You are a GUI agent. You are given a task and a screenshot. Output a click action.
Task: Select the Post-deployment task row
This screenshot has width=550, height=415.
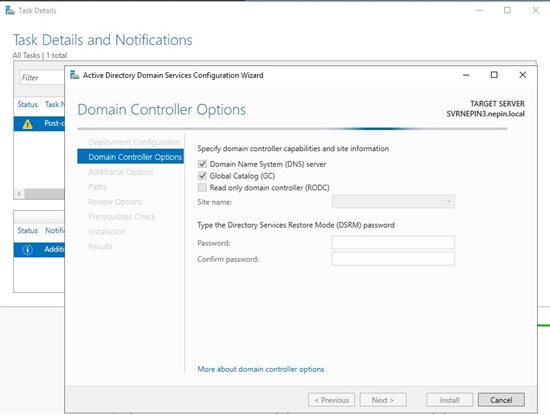(x=39, y=124)
